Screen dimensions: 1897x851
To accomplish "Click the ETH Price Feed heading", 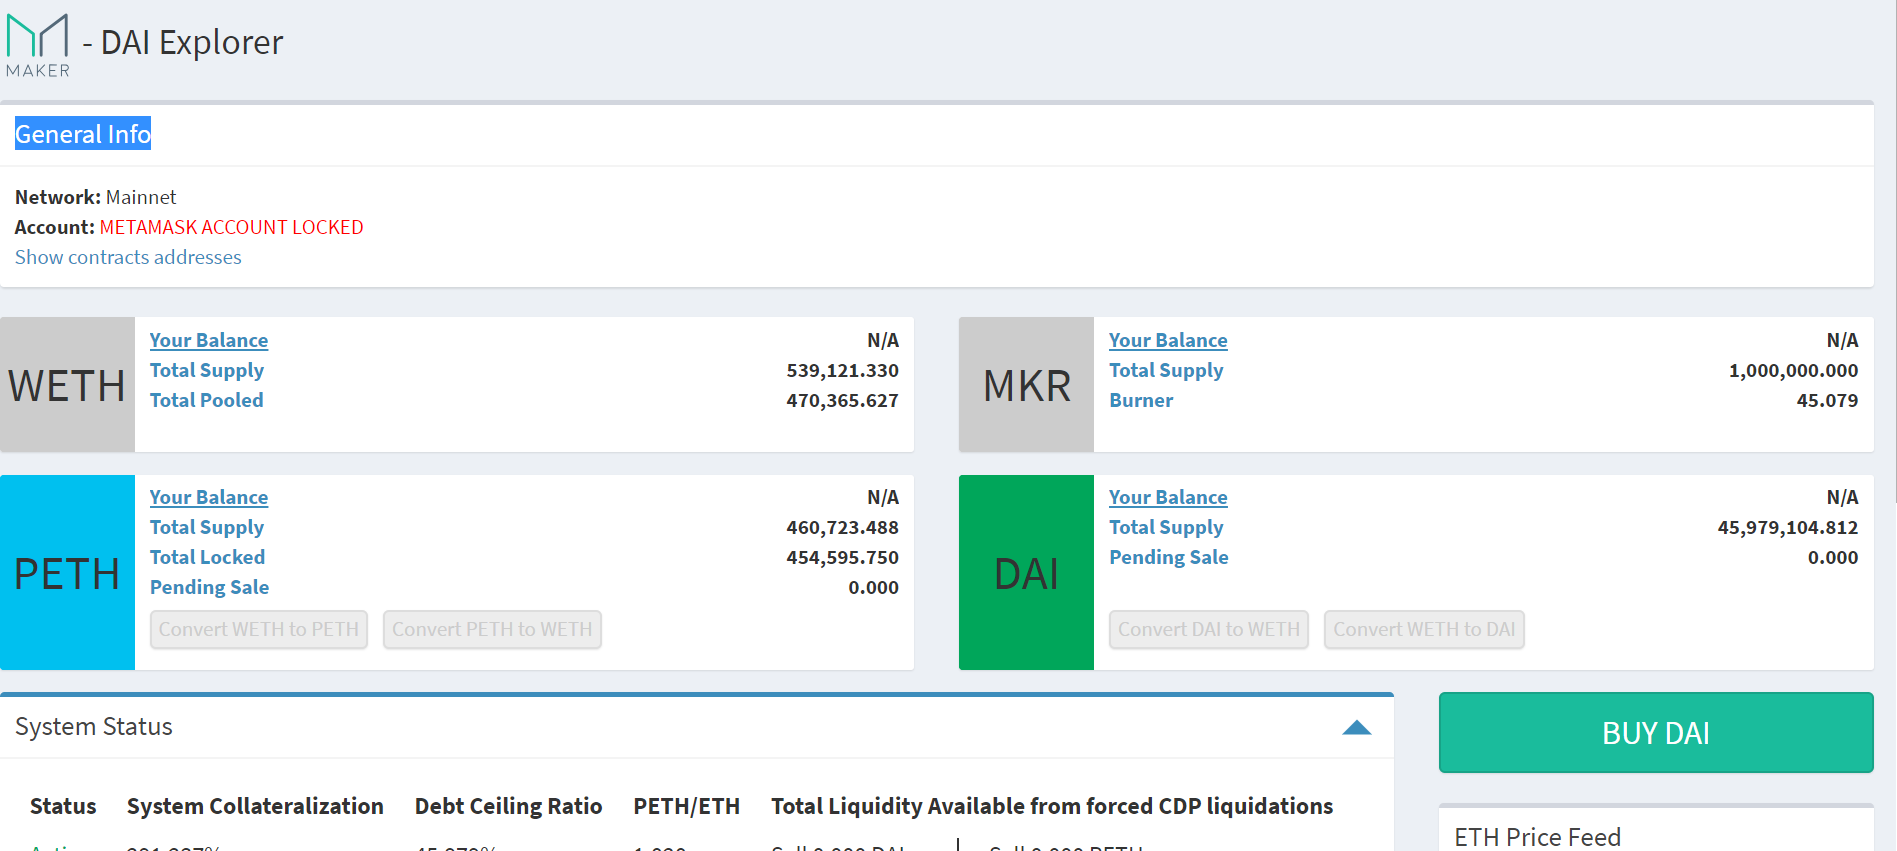I will point(1537,837).
